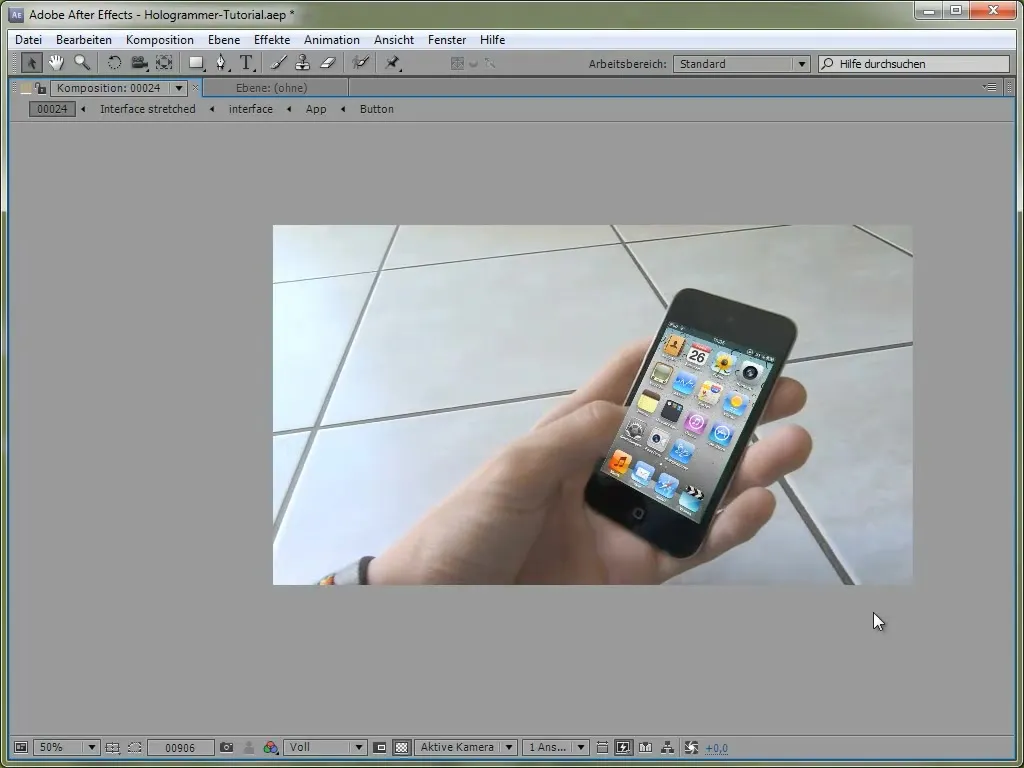Open the Hilfe menu
The width and height of the screenshot is (1024, 768).
492,40
